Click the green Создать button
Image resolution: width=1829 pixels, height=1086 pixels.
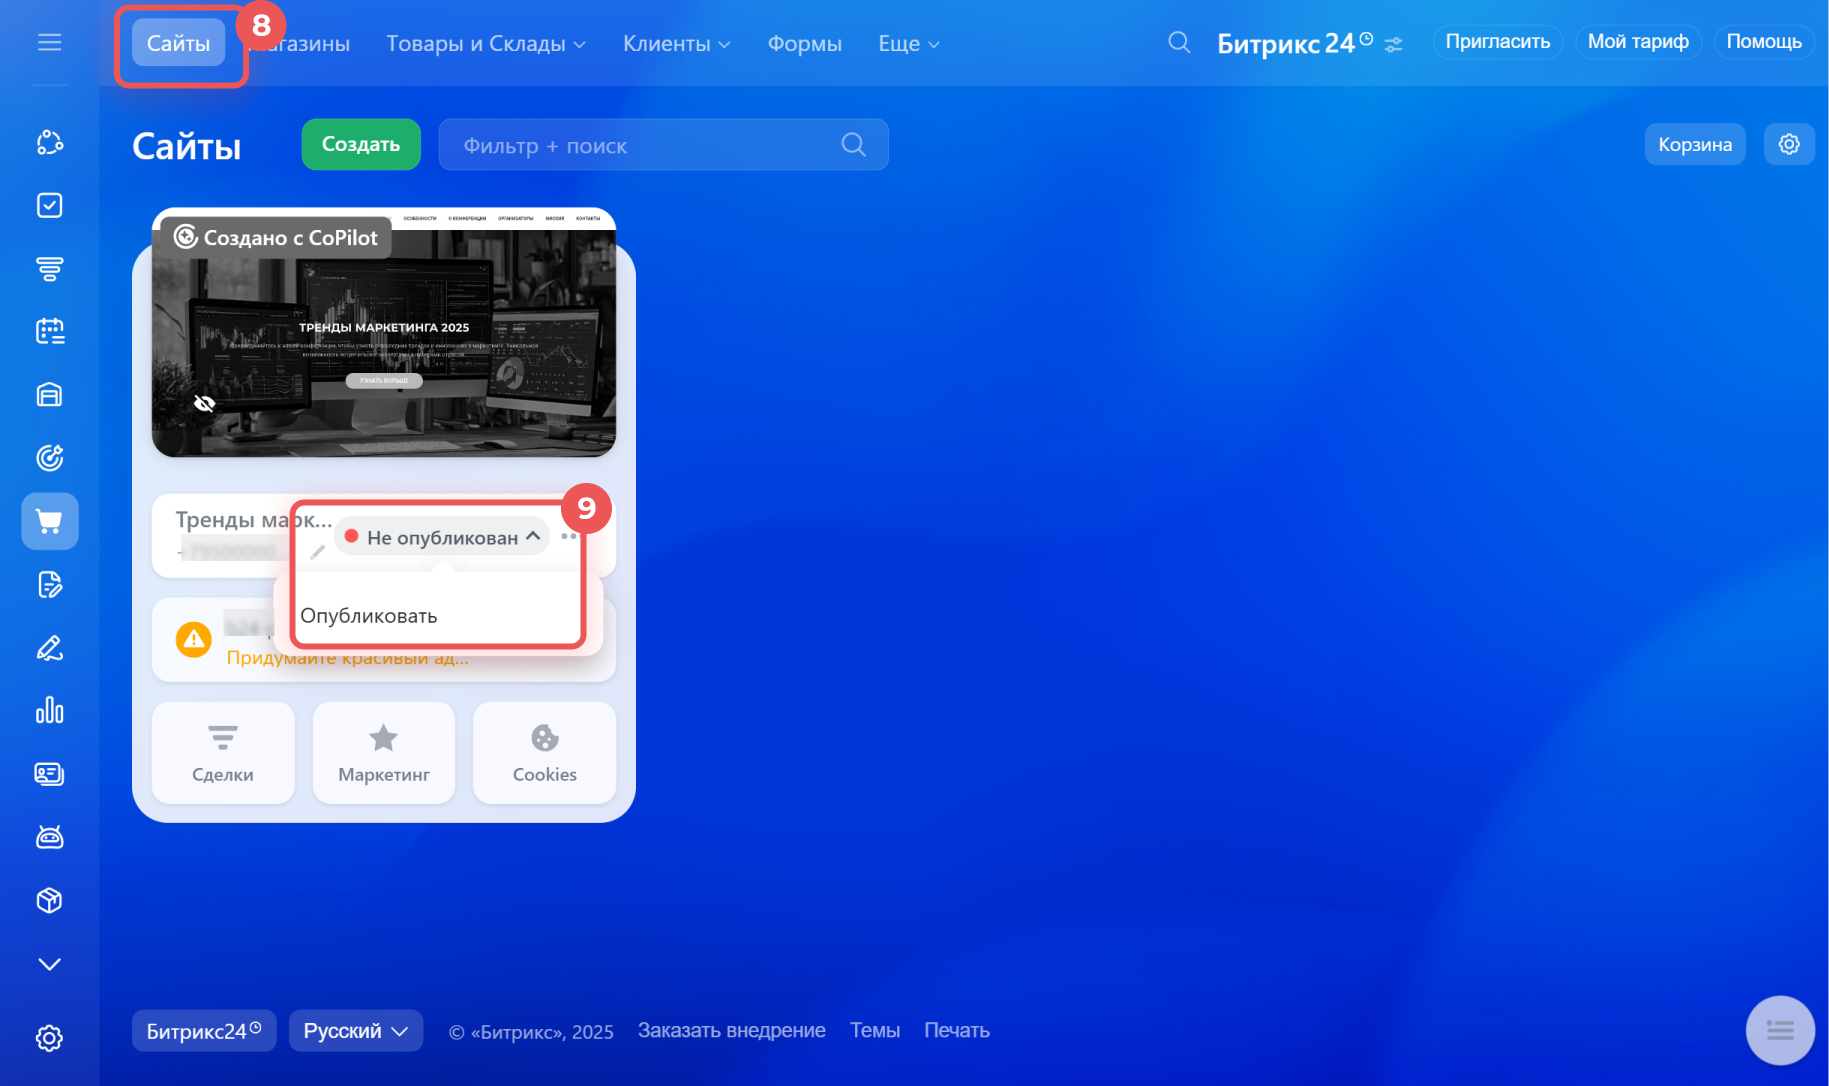[x=361, y=144]
